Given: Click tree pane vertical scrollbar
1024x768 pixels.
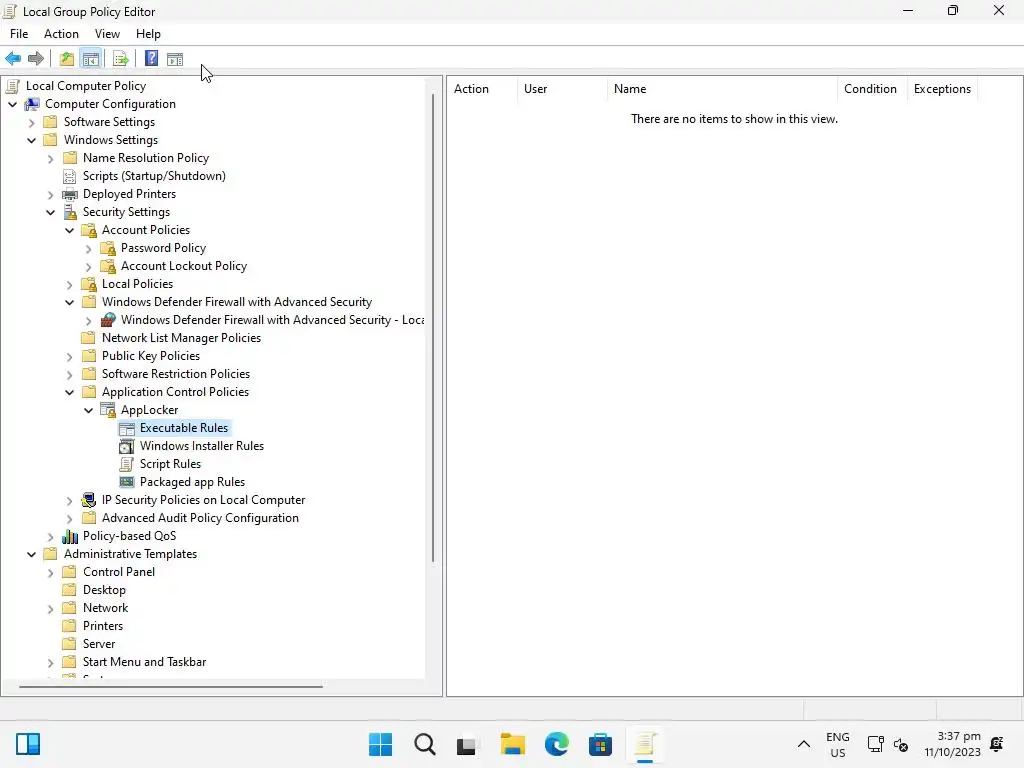Looking at the screenshot, I should [x=433, y=328].
